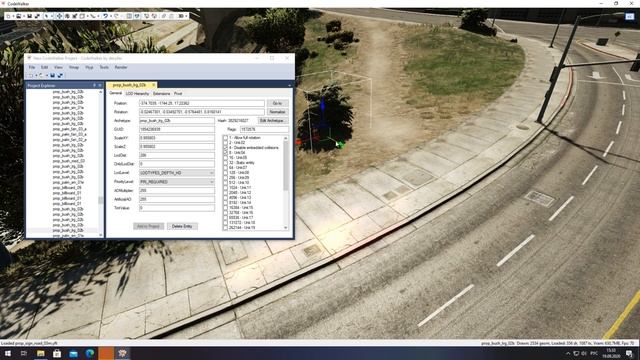Show hidden system tray icons chevron
640x360 pixels.
[x=568, y=353]
